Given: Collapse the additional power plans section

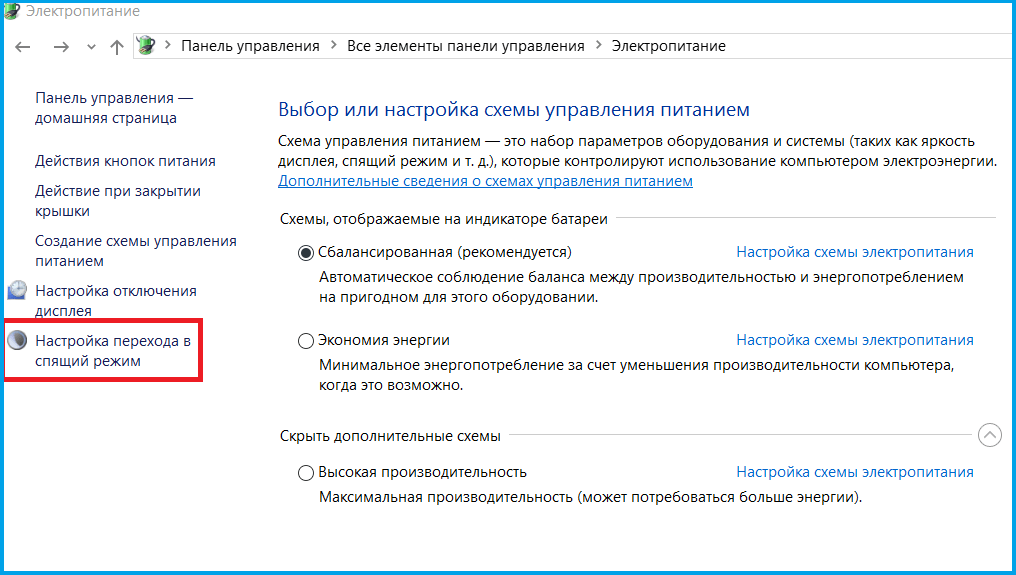Looking at the screenshot, I should click(x=989, y=435).
